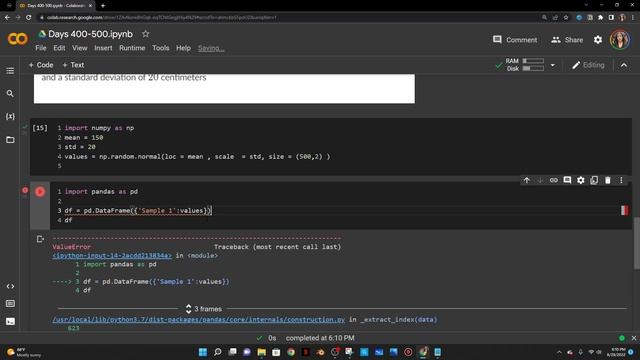This screenshot has width=640, height=360.
Task: Expand the 3 frames traceback section
Action: pyautogui.click(x=204, y=309)
